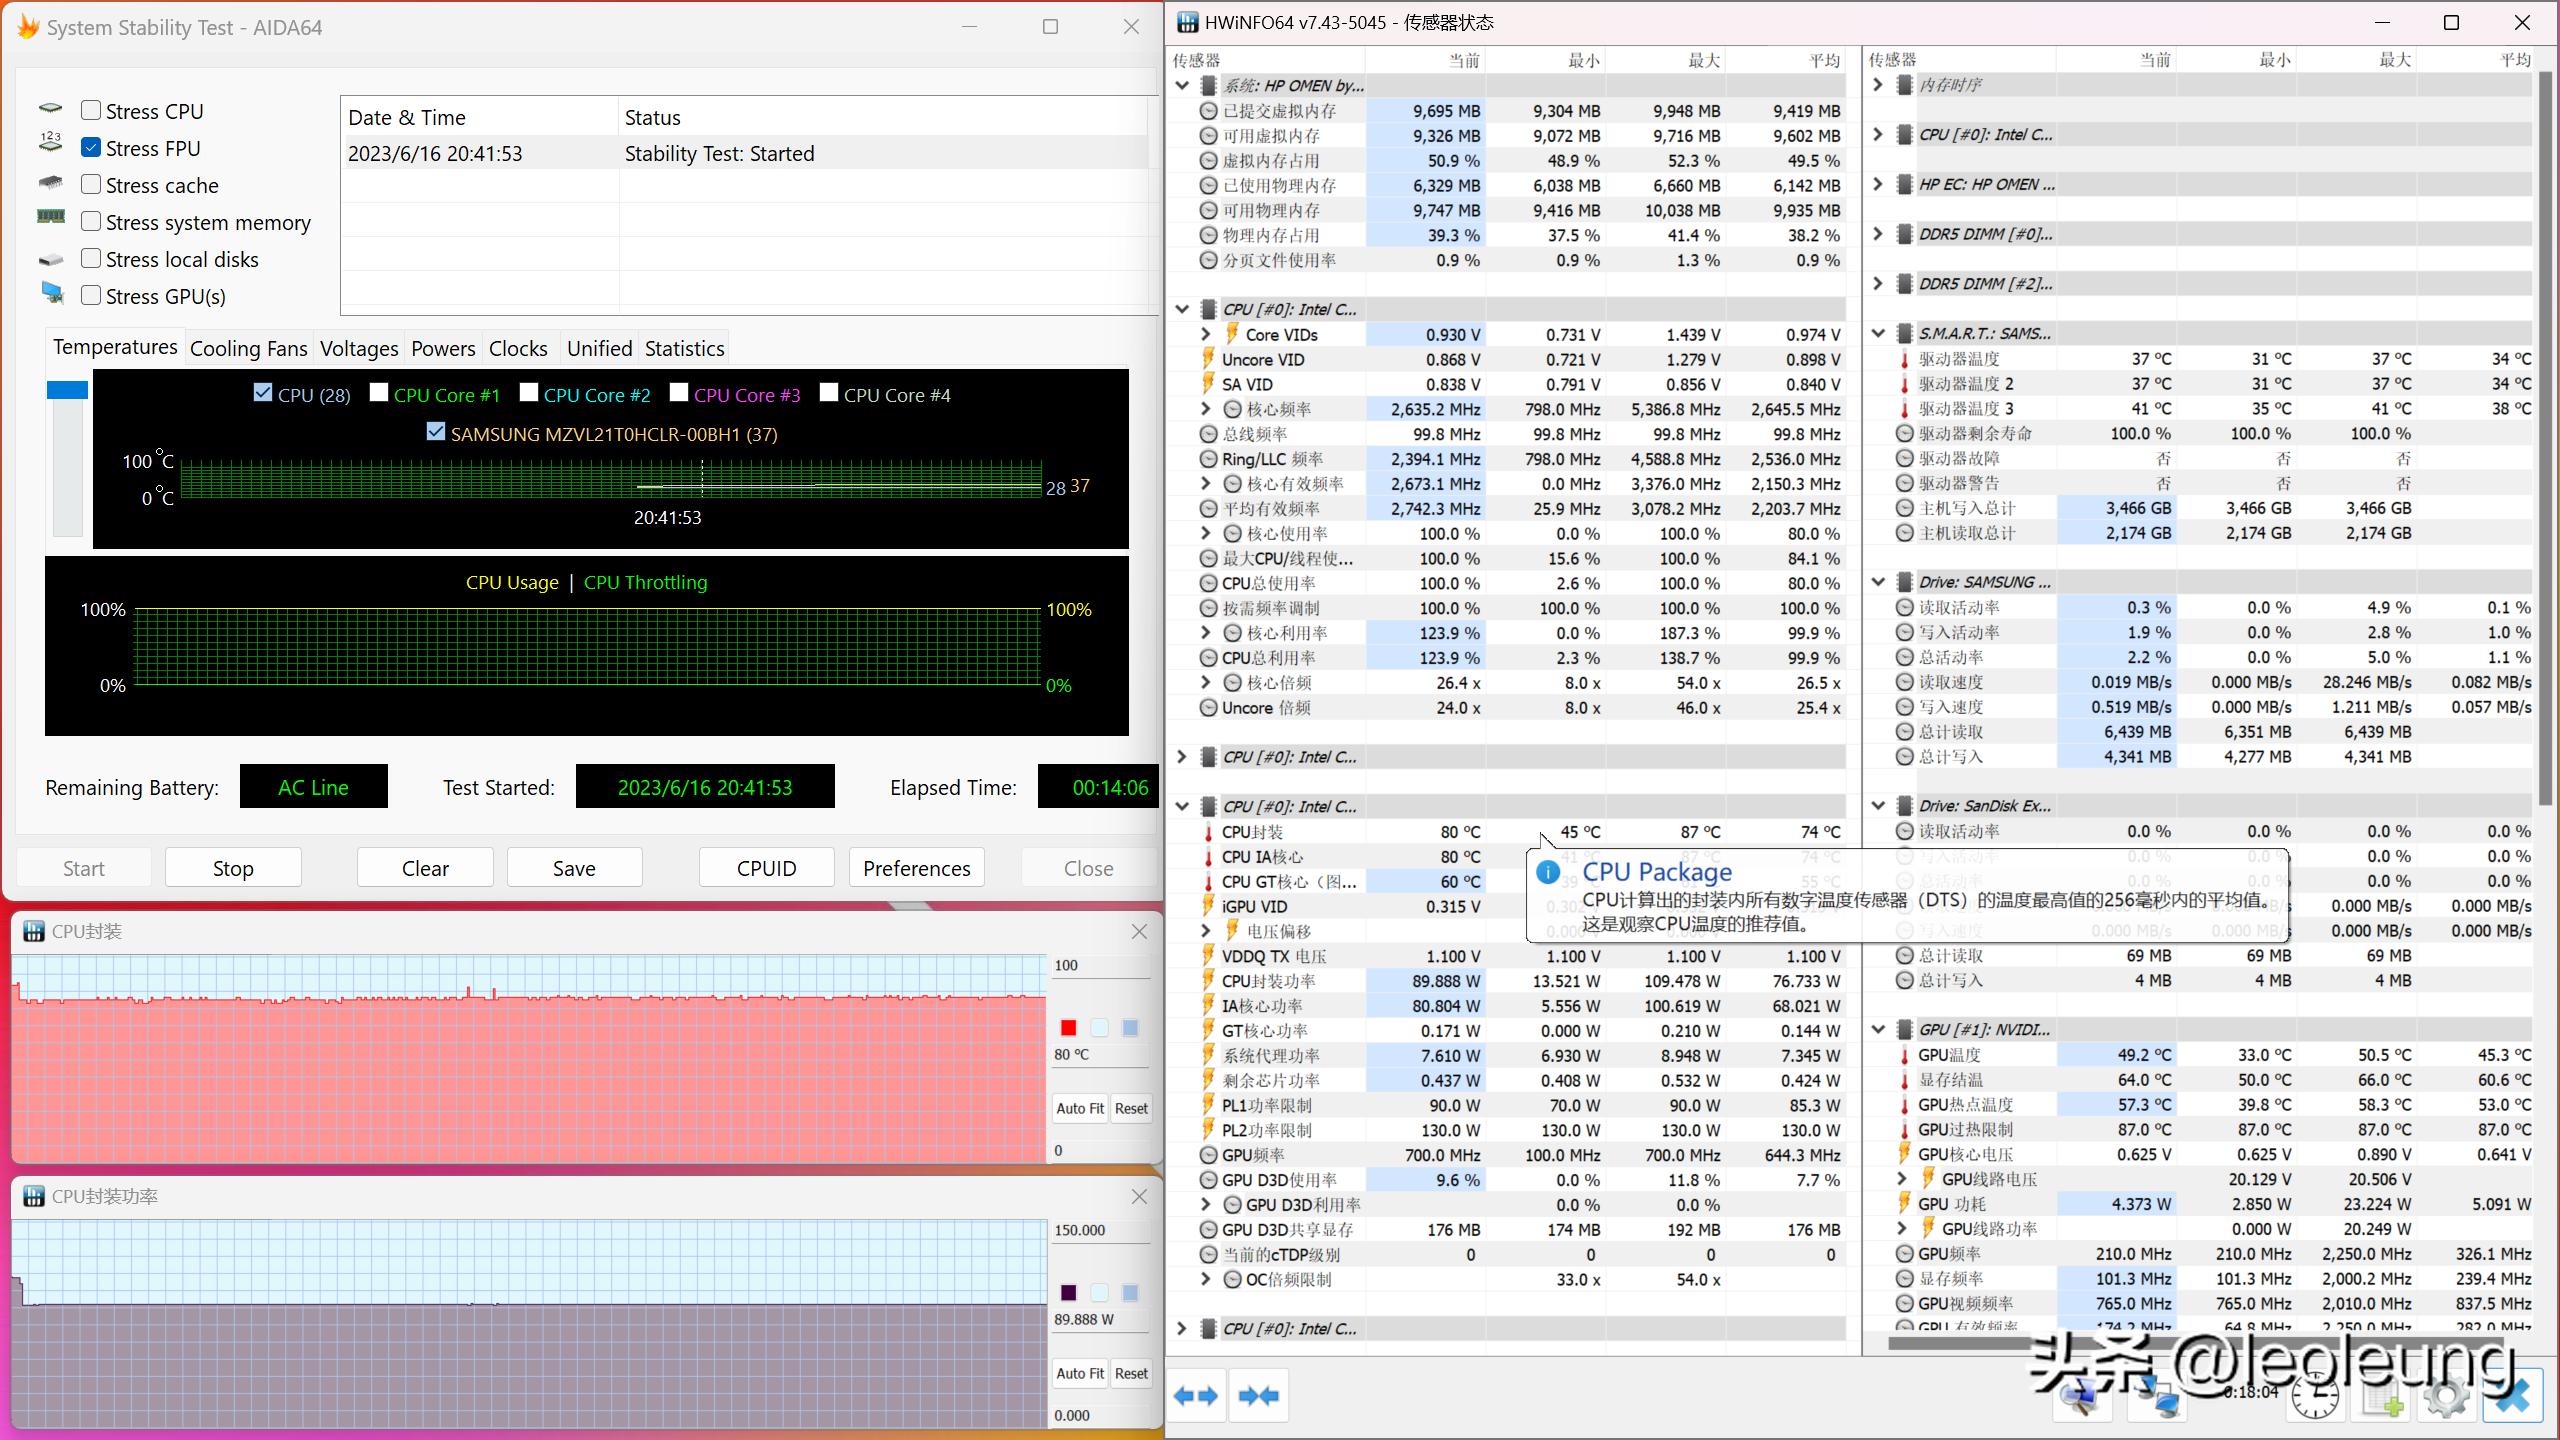Click the red color swatch in CPU封装 graph
Viewport: 2560px width, 1440px height.
(x=1068, y=1028)
